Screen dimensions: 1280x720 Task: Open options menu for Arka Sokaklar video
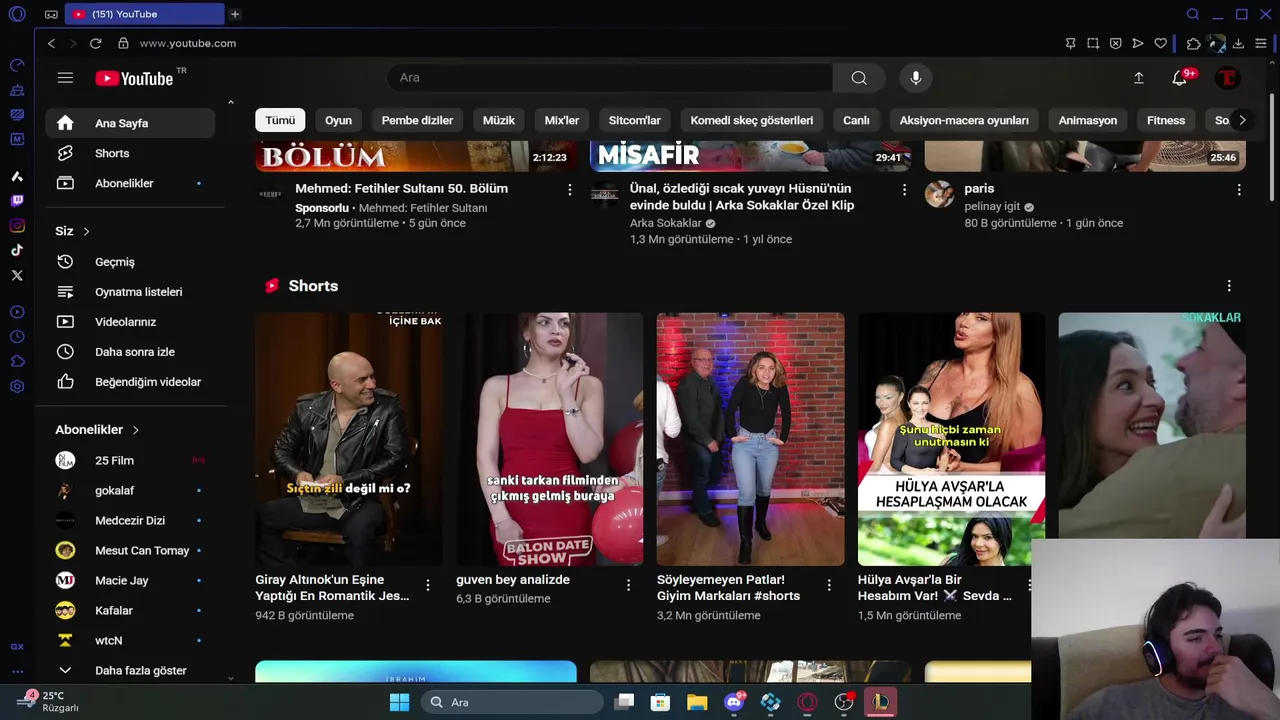[904, 189]
